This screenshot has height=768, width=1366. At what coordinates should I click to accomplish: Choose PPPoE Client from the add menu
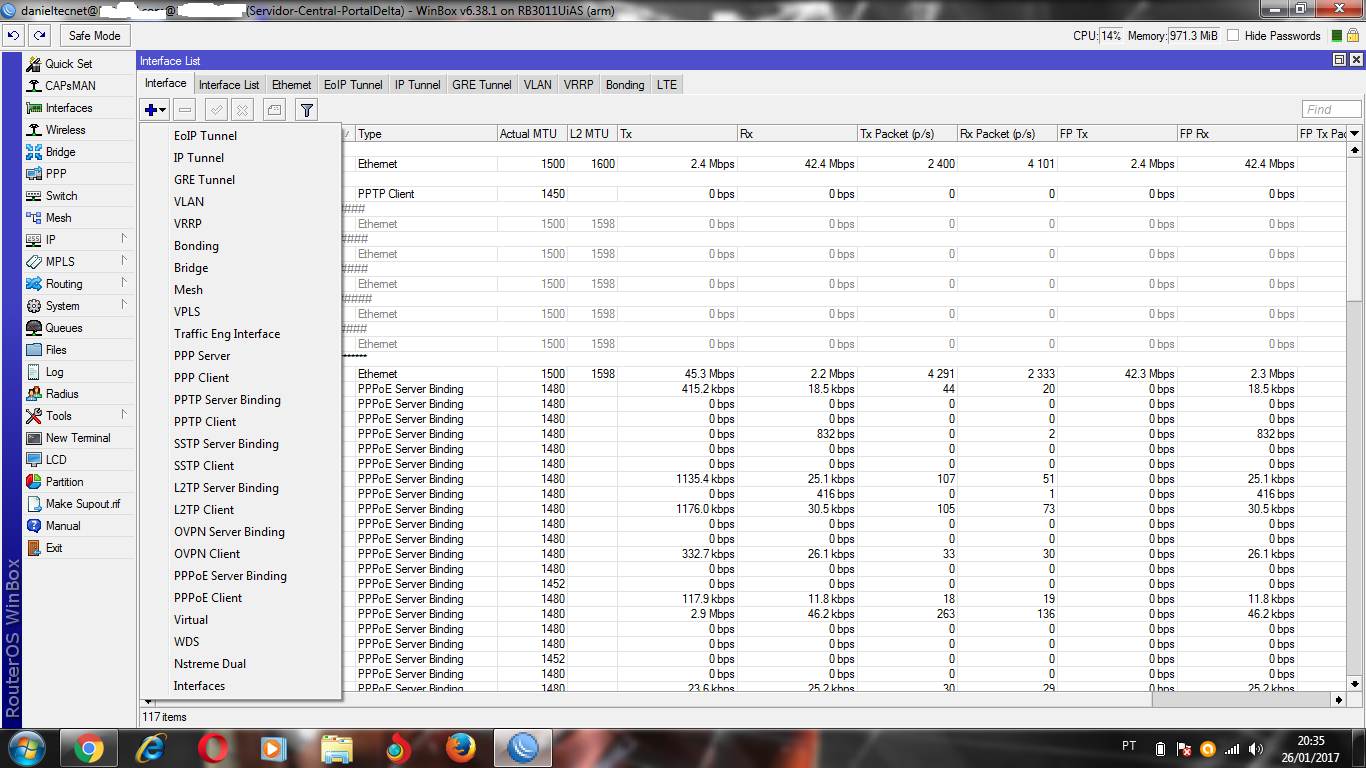[241, 598]
